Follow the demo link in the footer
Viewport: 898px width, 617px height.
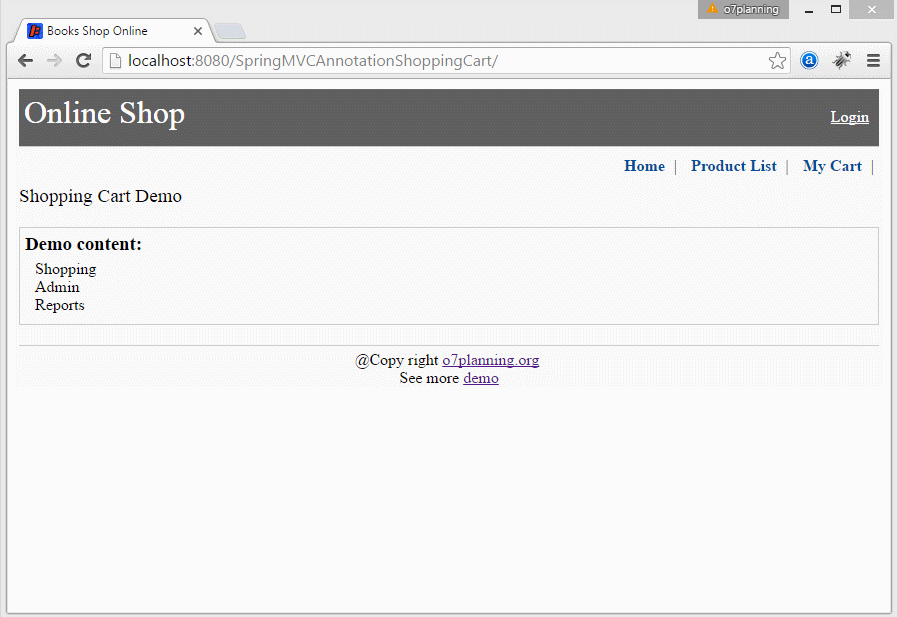pyautogui.click(x=480, y=378)
